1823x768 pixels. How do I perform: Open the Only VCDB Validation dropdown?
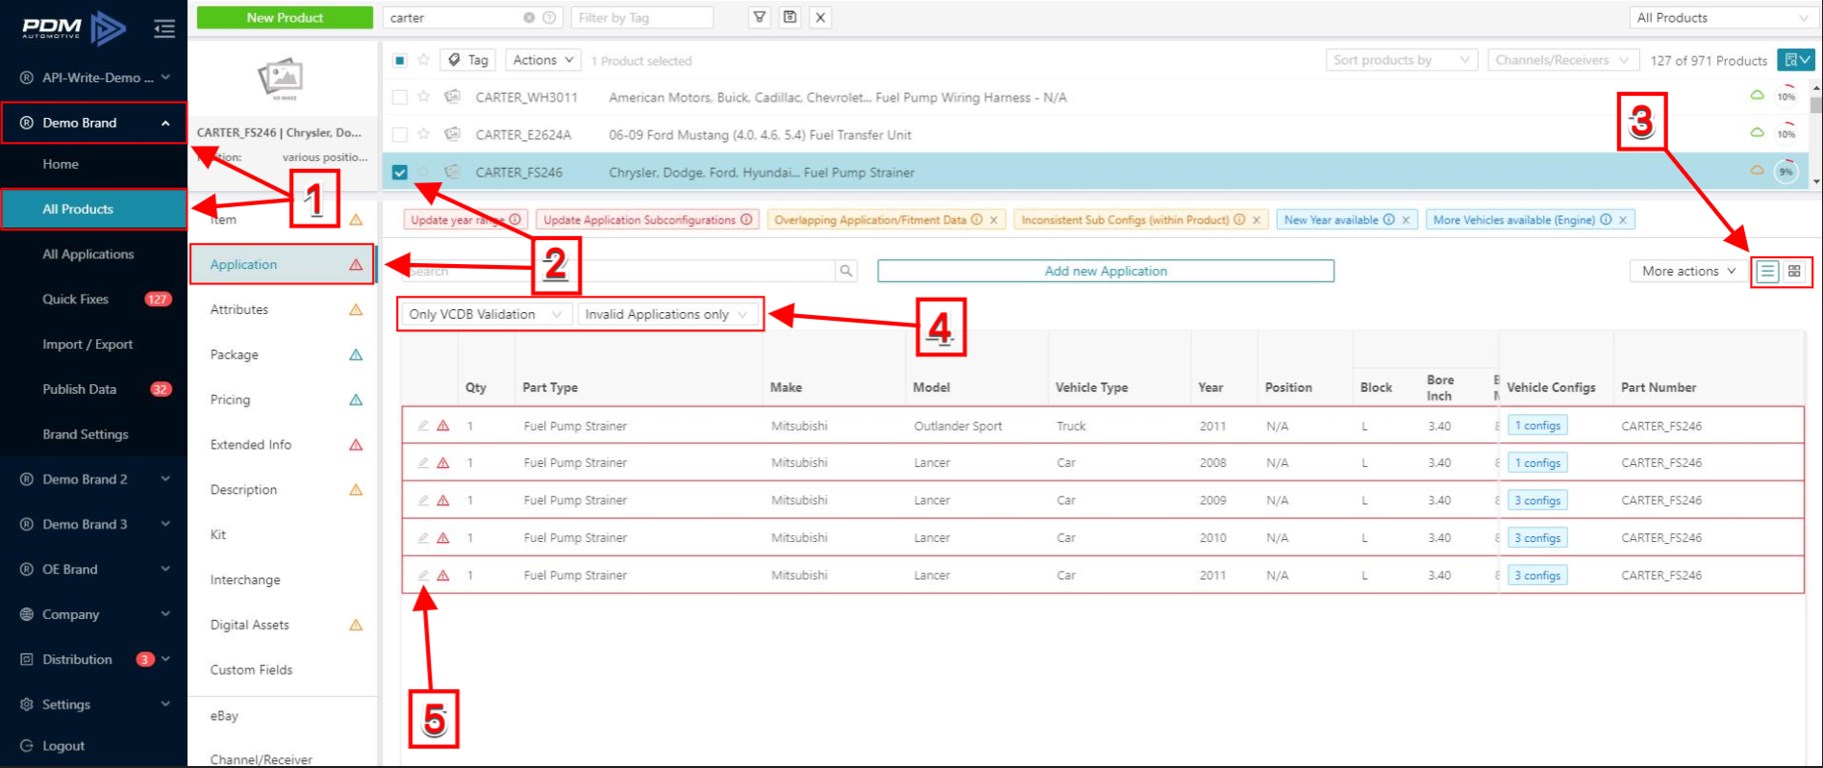click(485, 314)
